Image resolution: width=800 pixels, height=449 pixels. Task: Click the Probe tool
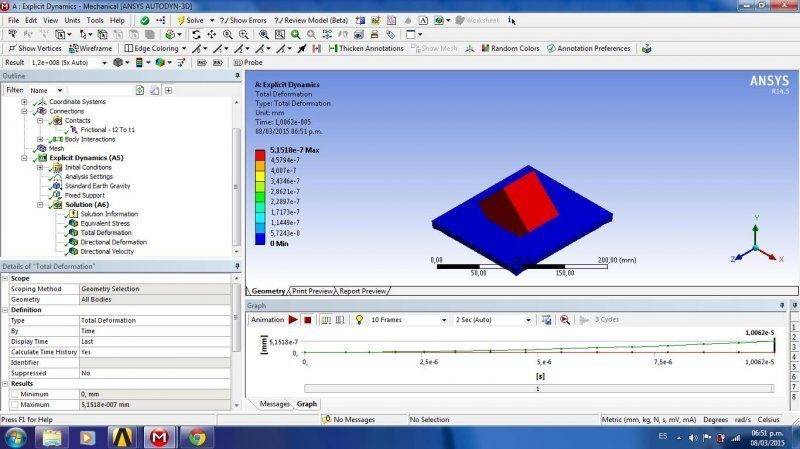(248, 62)
